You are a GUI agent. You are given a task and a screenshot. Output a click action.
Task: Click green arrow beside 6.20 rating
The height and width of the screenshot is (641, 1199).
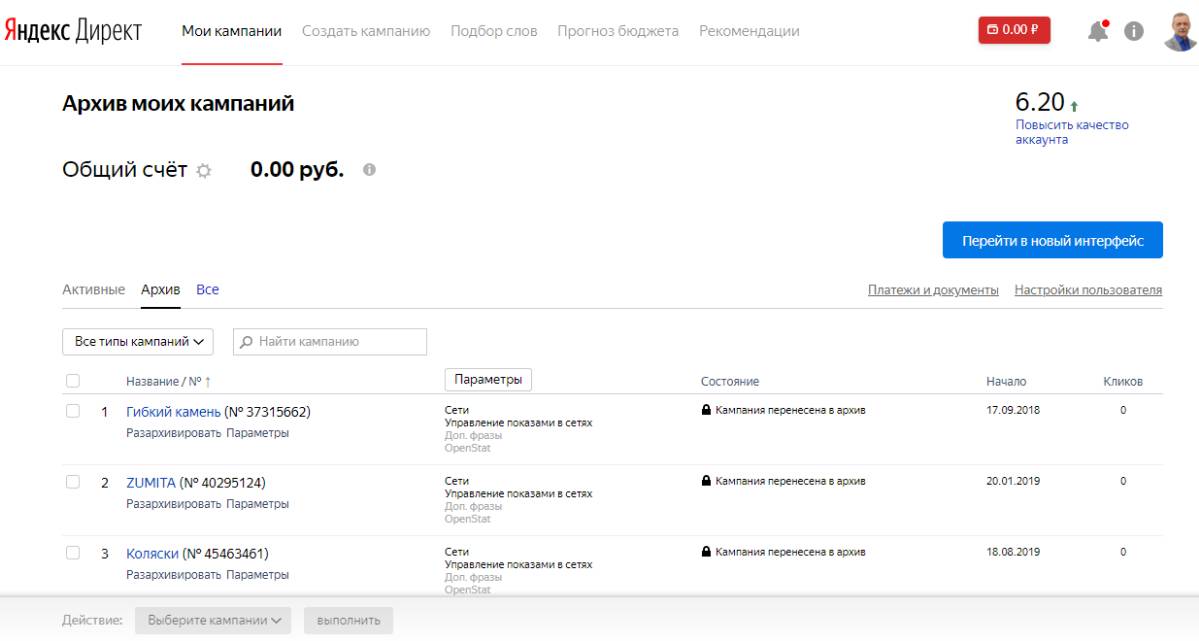(x=1074, y=106)
